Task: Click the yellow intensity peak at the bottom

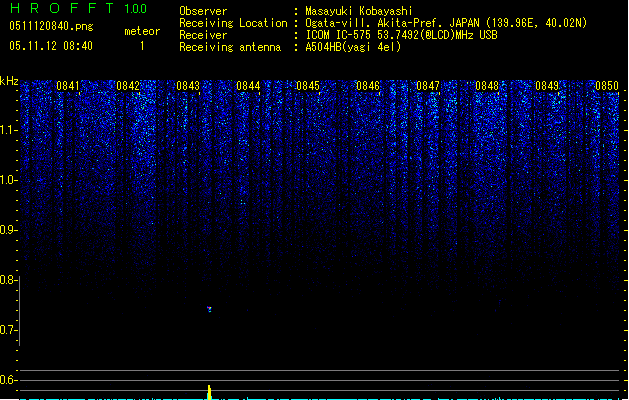Action: click(x=209, y=392)
